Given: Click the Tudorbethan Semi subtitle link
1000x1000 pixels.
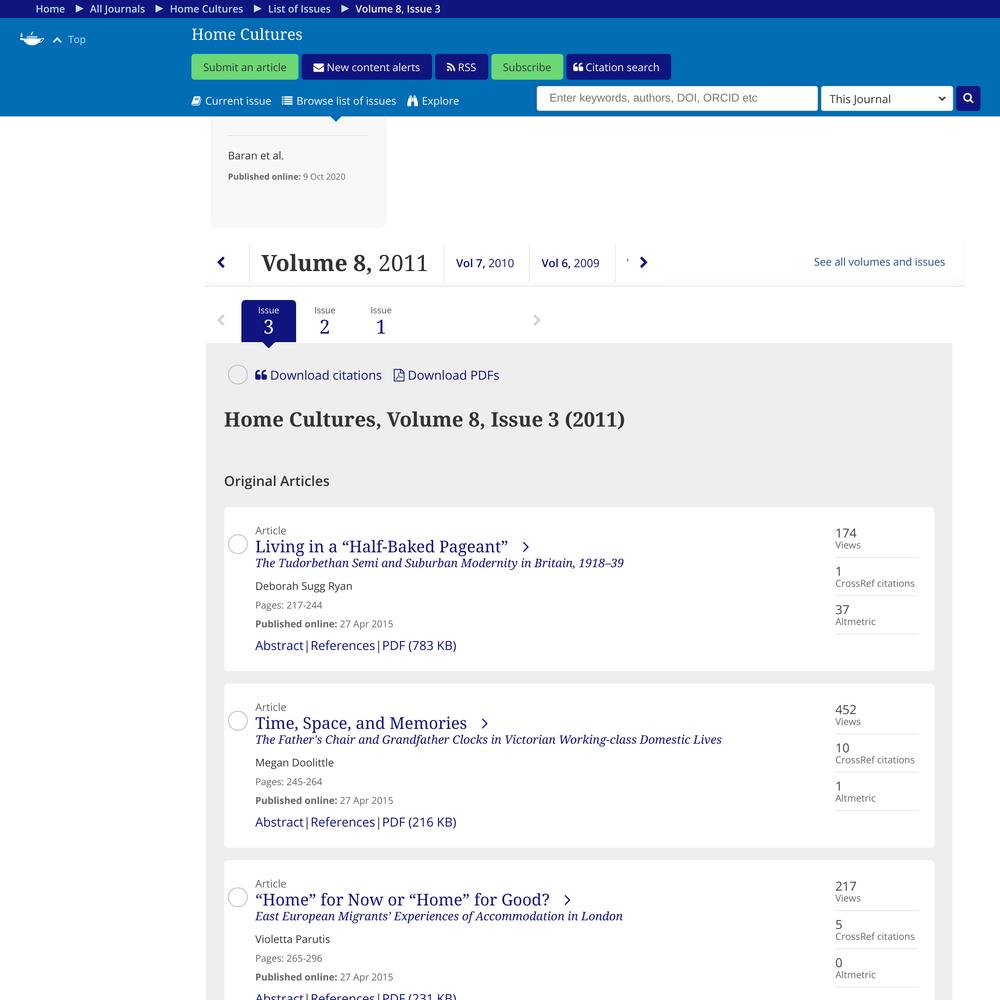Looking at the screenshot, I should (439, 563).
